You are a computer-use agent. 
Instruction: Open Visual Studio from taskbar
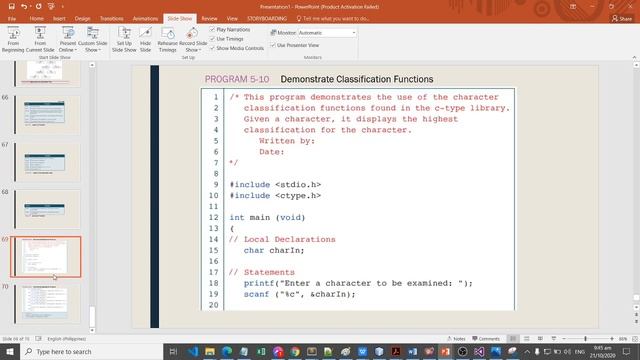coord(479,351)
